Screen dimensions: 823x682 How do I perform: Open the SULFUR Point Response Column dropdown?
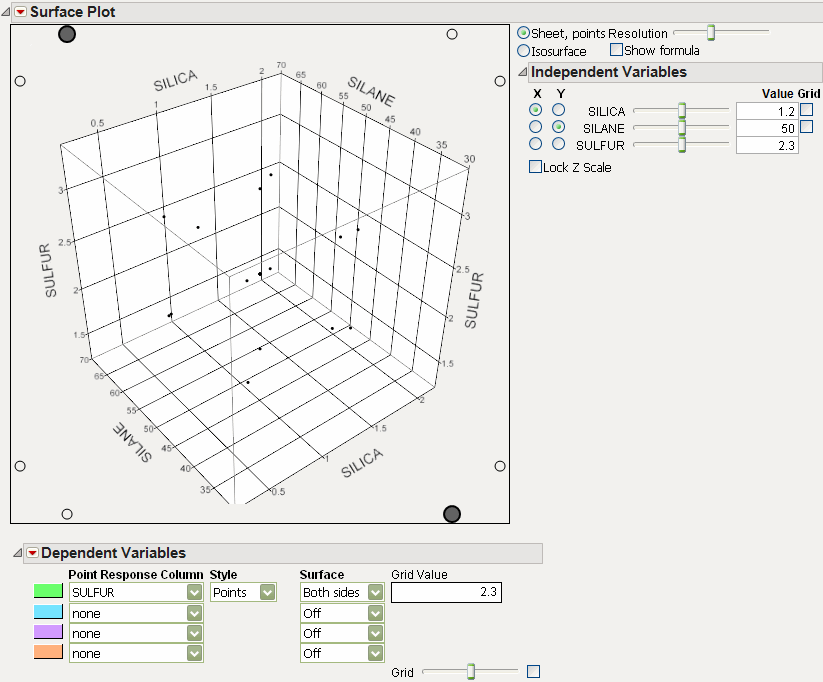pos(194,592)
